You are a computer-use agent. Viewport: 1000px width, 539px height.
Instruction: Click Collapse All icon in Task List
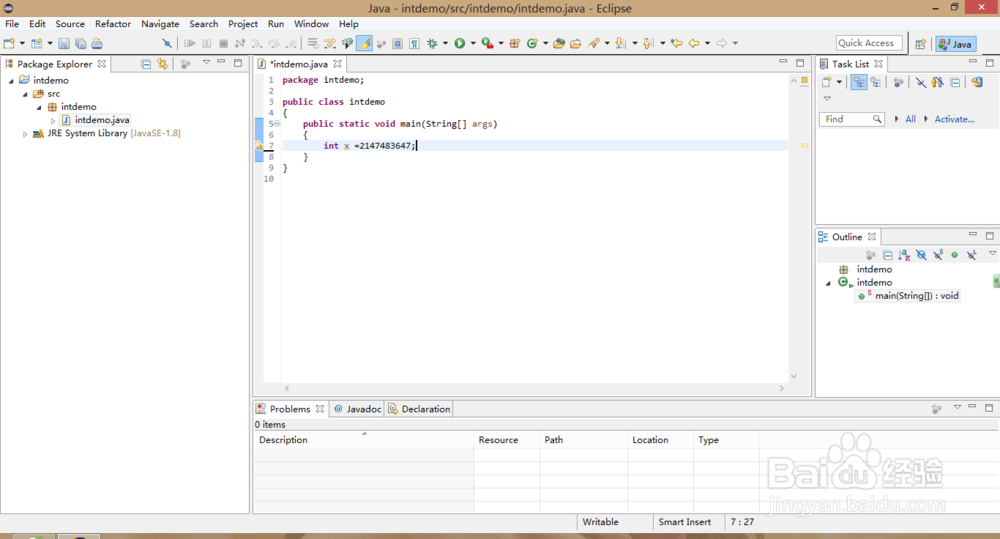(x=955, y=82)
